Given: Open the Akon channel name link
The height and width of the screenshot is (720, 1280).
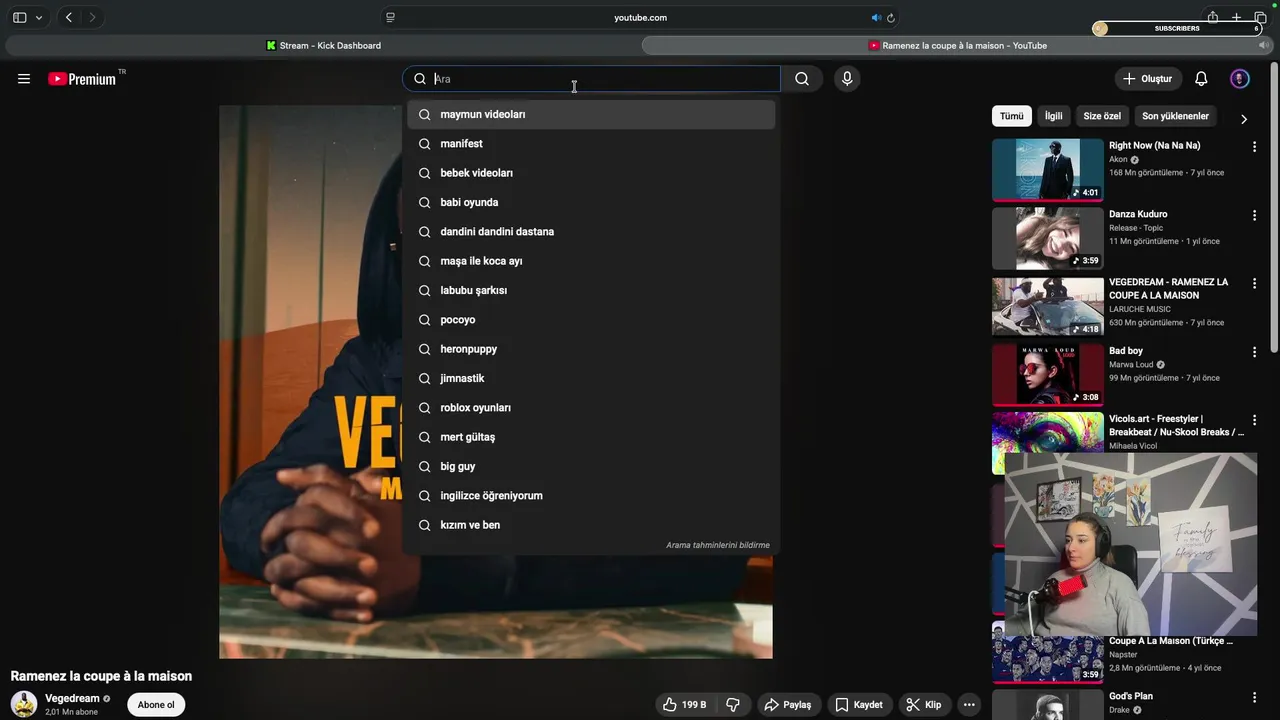Looking at the screenshot, I should click(1118, 159).
